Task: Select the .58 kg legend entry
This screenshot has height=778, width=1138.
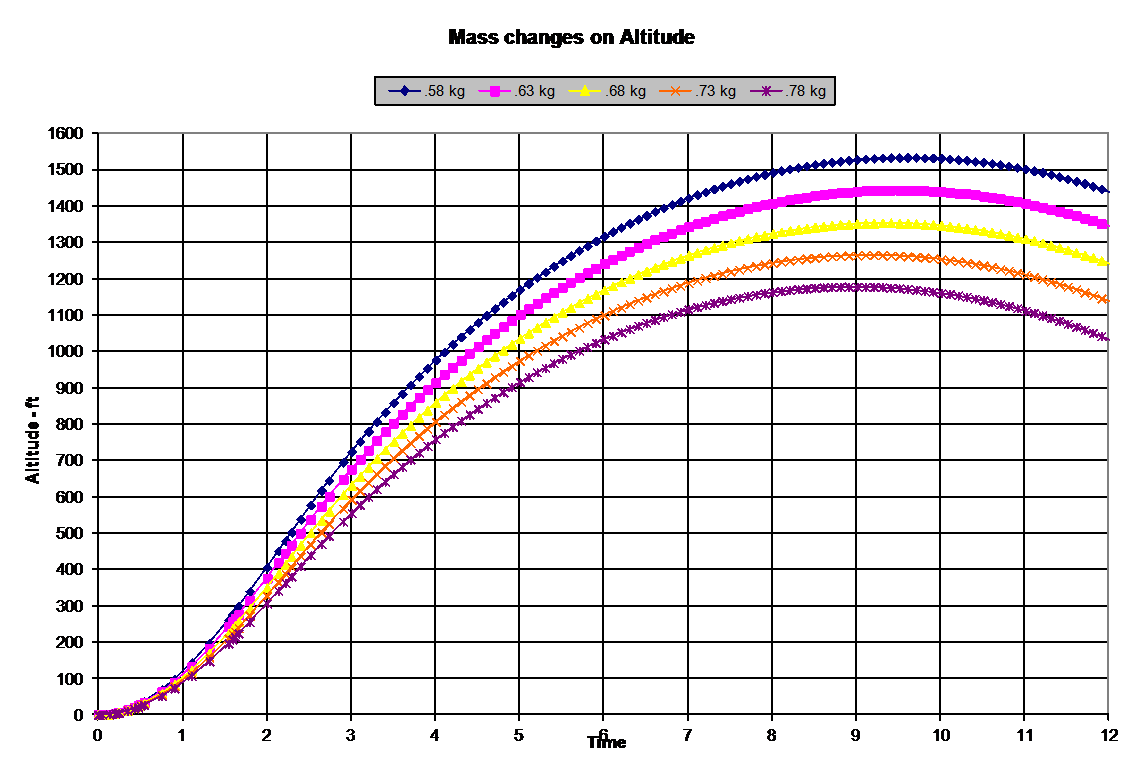Action: tap(427, 91)
